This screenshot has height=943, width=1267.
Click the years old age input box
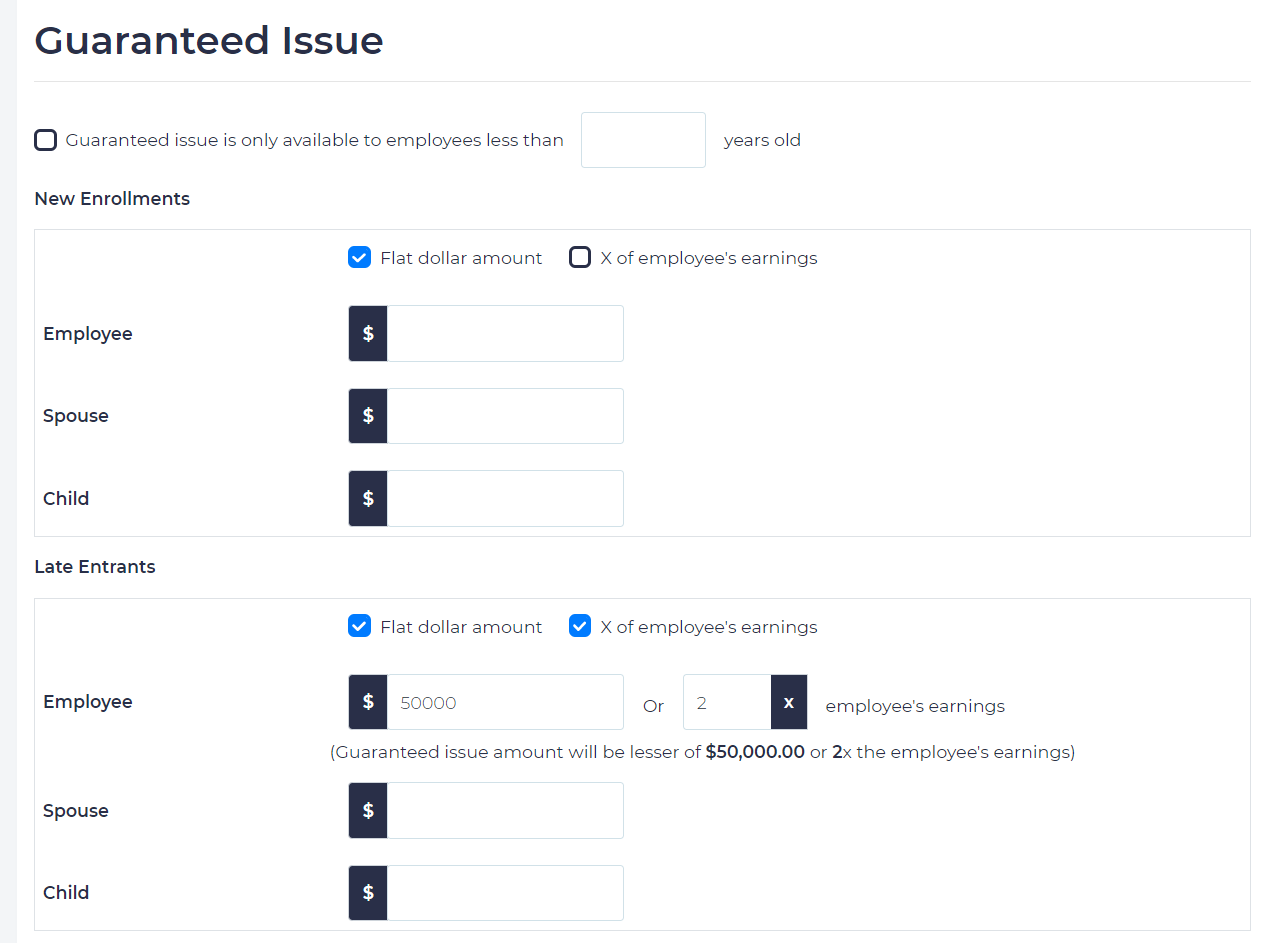pyautogui.click(x=643, y=140)
